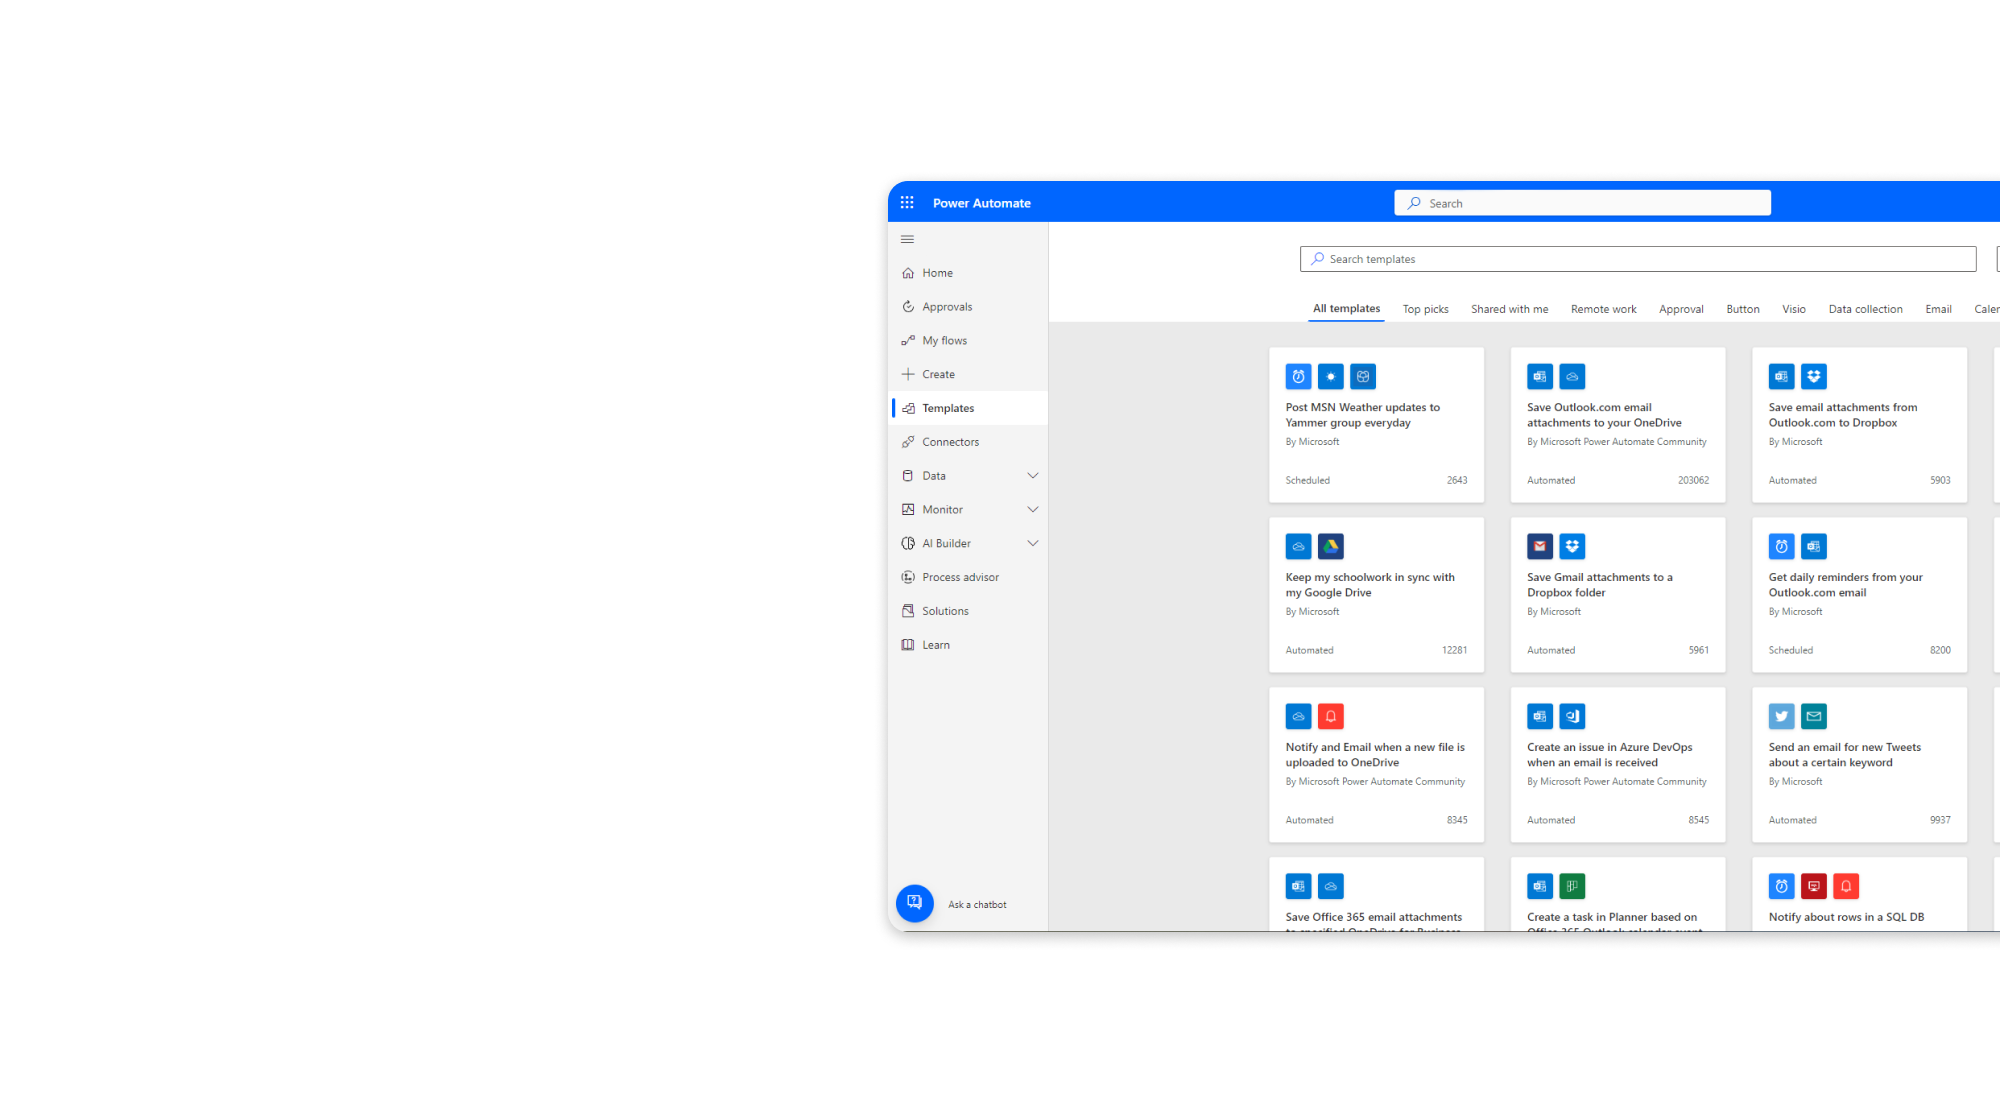Click the MSN Weather sun icon on Yammer card
The width and height of the screenshot is (2000, 1112).
pyautogui.click(x=1331, y=377)
